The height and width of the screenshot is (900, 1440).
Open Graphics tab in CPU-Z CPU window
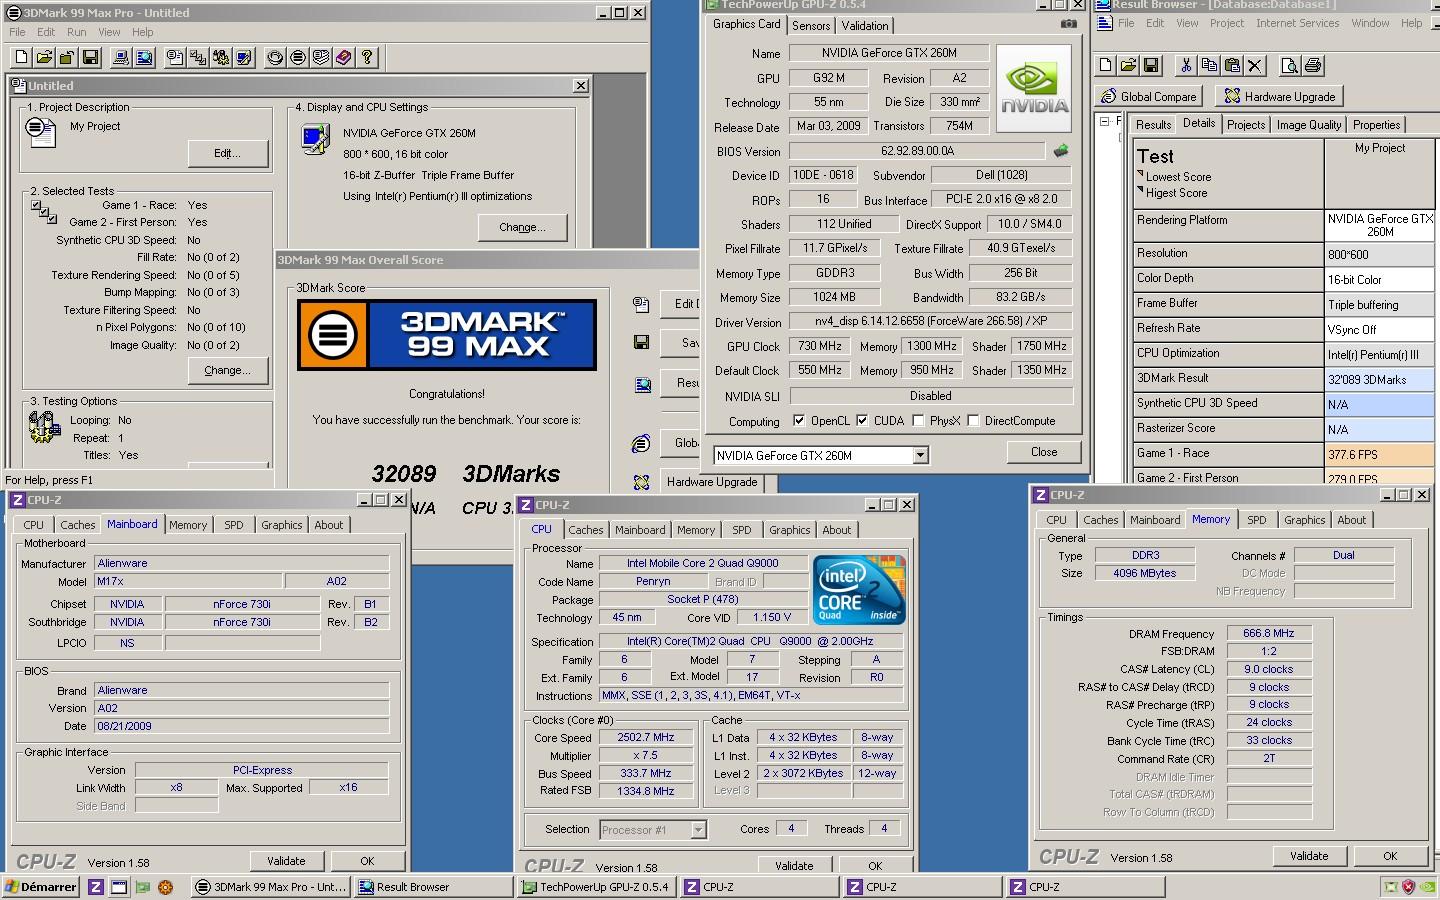click(x=789, y=530)
